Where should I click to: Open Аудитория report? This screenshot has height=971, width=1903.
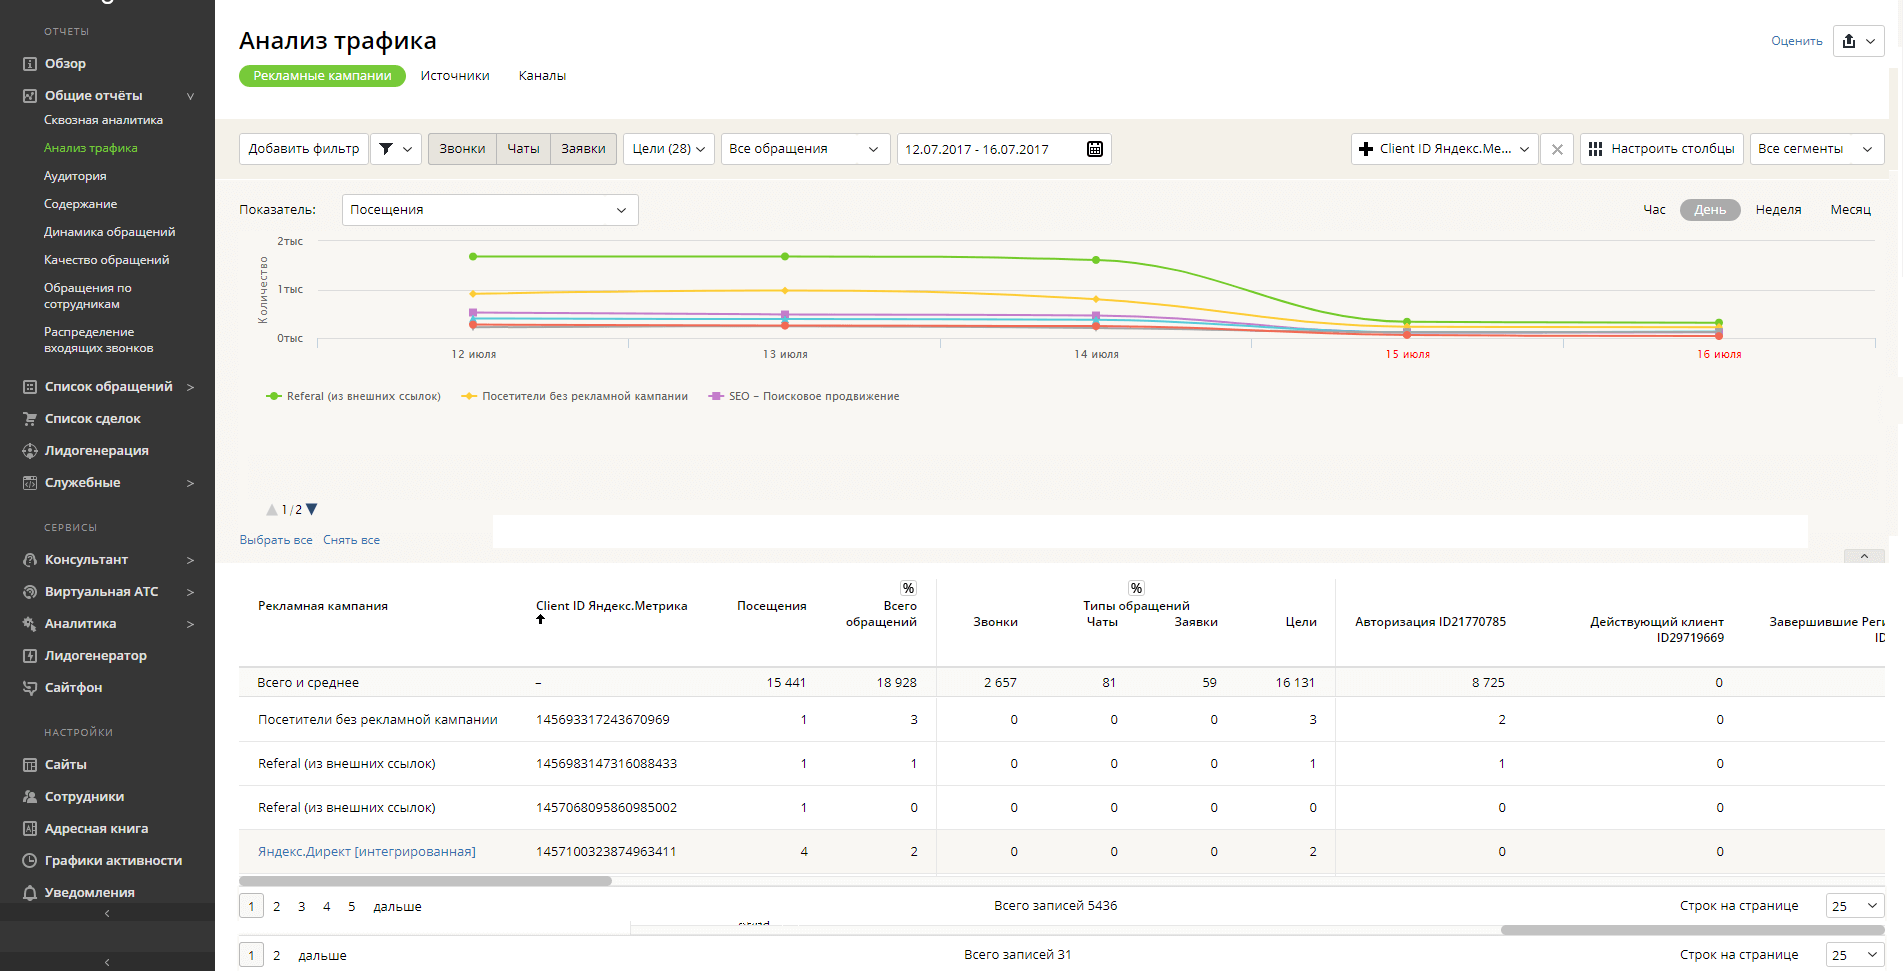point(75,176)
